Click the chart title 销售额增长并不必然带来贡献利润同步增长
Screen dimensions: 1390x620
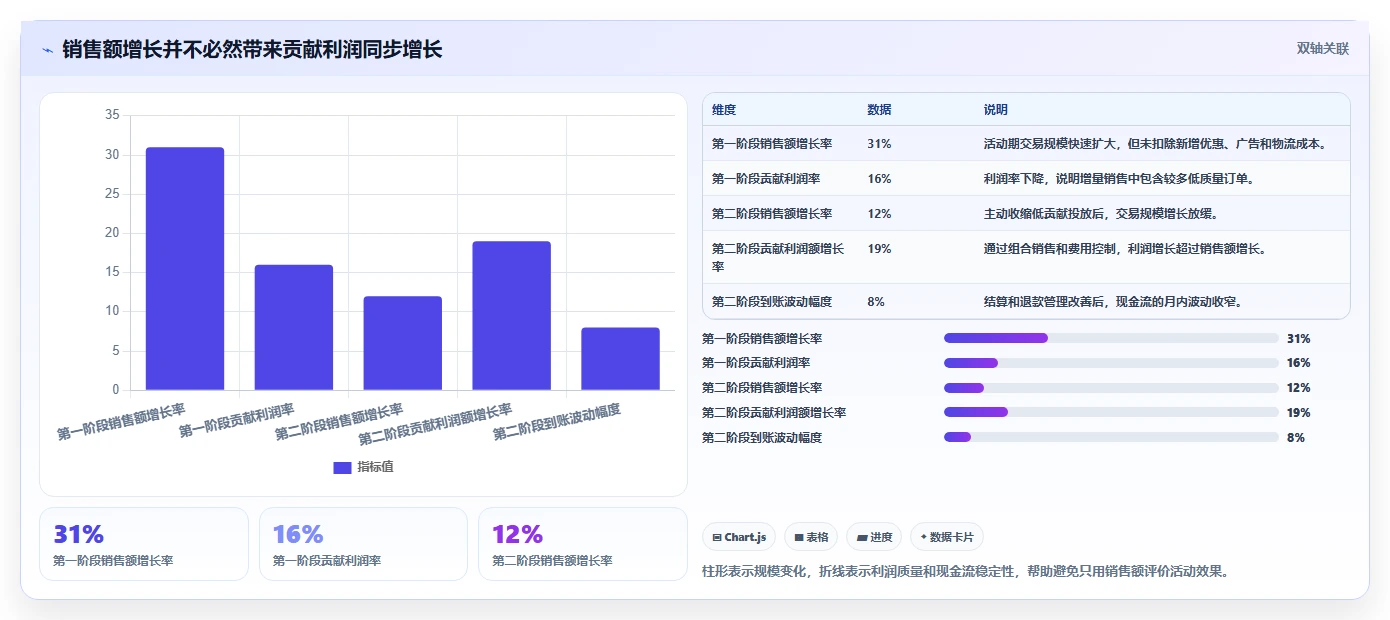(252, 49)
